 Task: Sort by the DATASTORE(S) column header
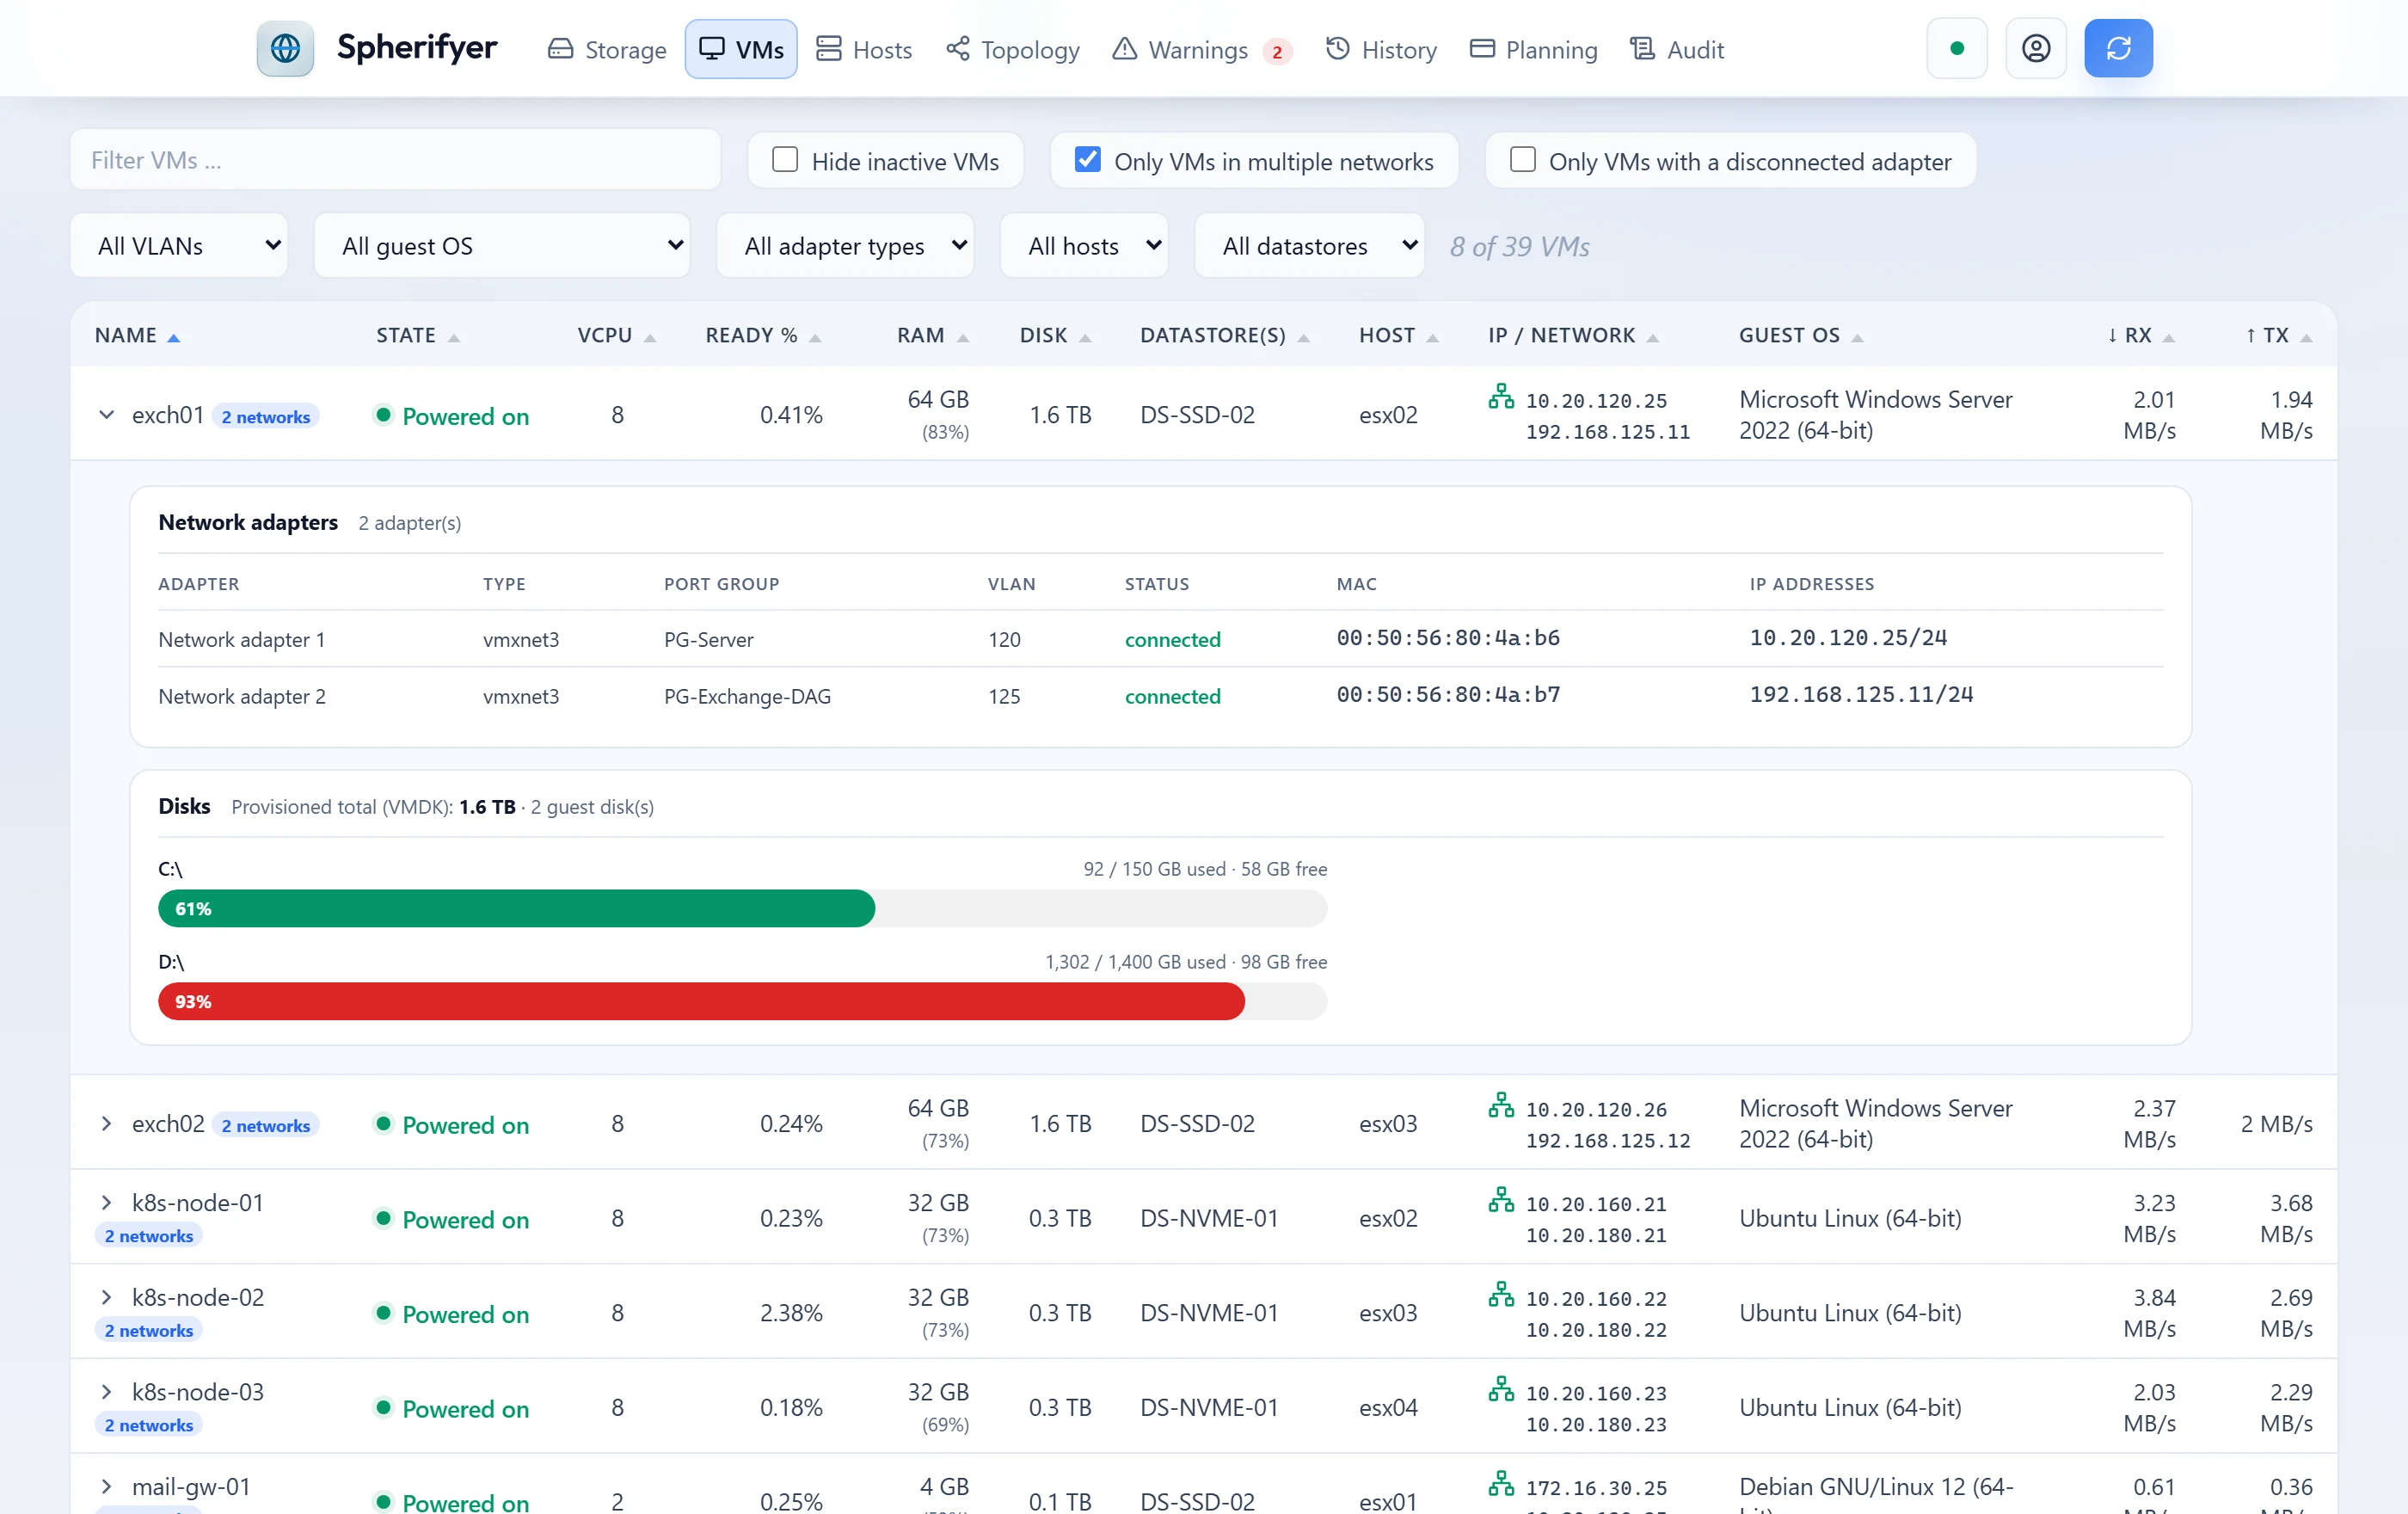[1224, 336]
